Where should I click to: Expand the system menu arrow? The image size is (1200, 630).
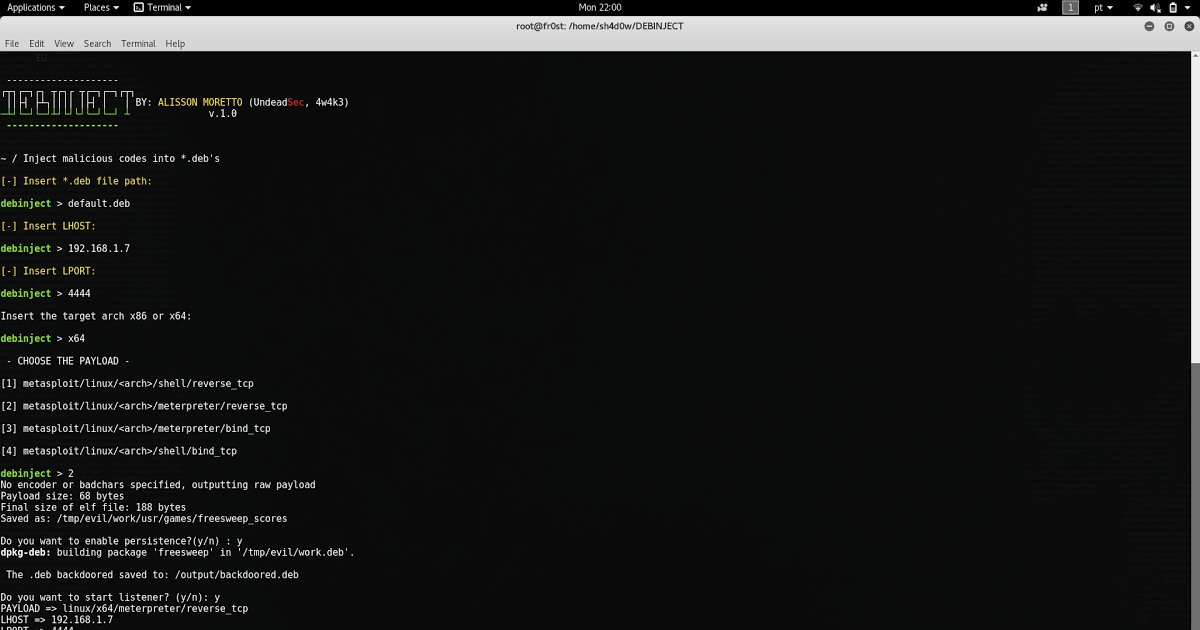point(1187,7)
